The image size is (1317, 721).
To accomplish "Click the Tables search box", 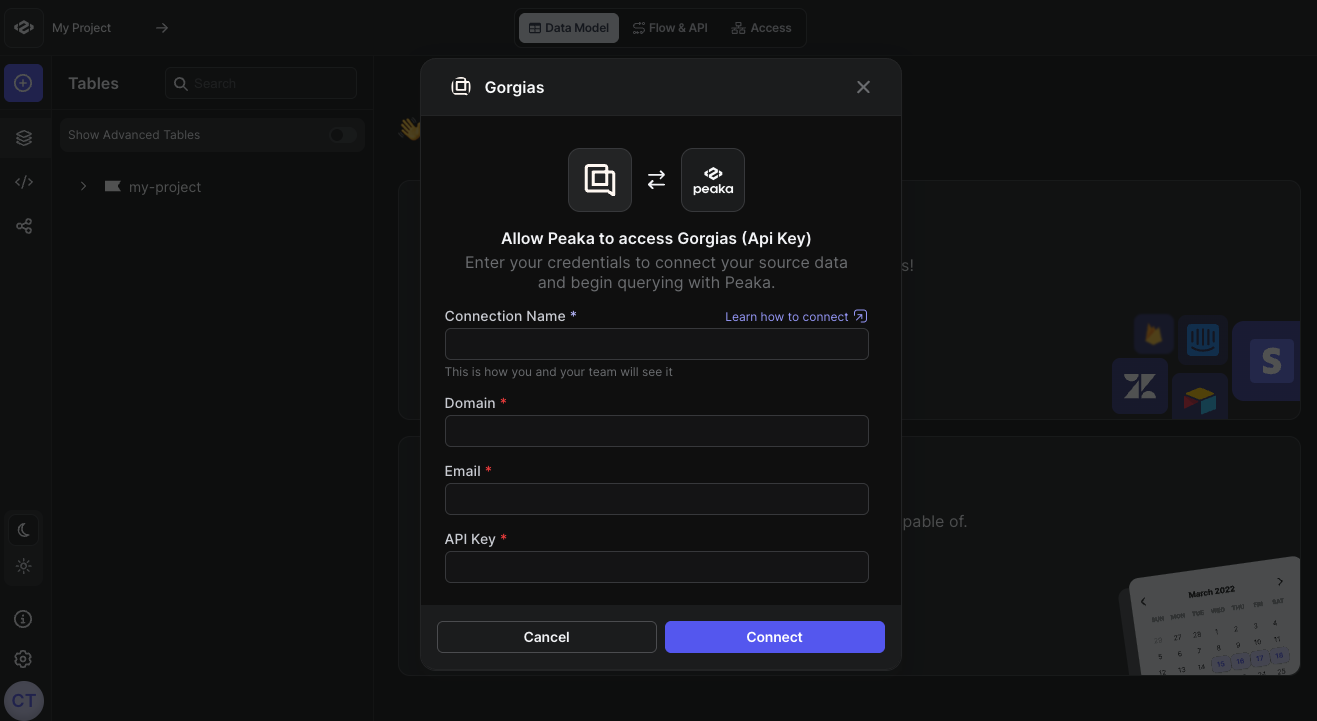I will pos(261,83).
